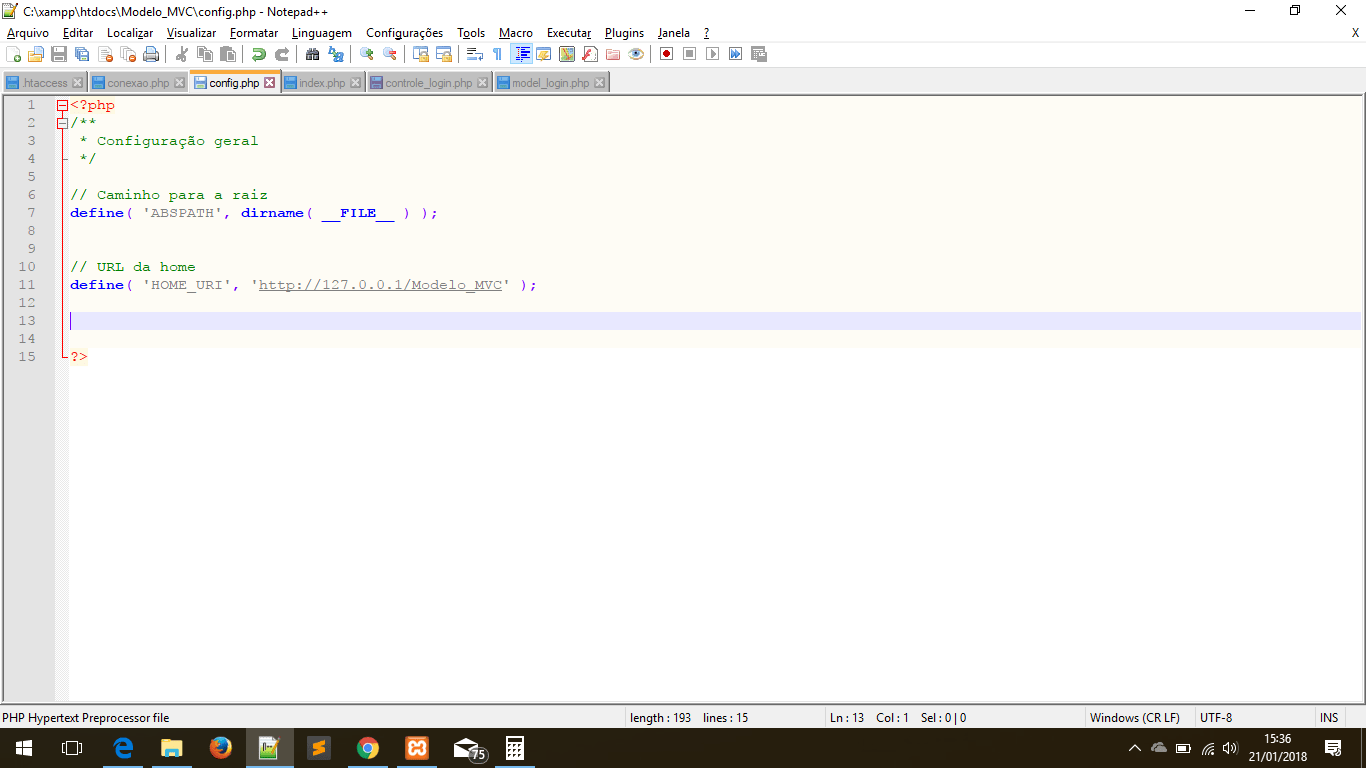Show hidden icons in the system tray
The height and width of the screenshot is (768, 1366).
click(1136, 746)
